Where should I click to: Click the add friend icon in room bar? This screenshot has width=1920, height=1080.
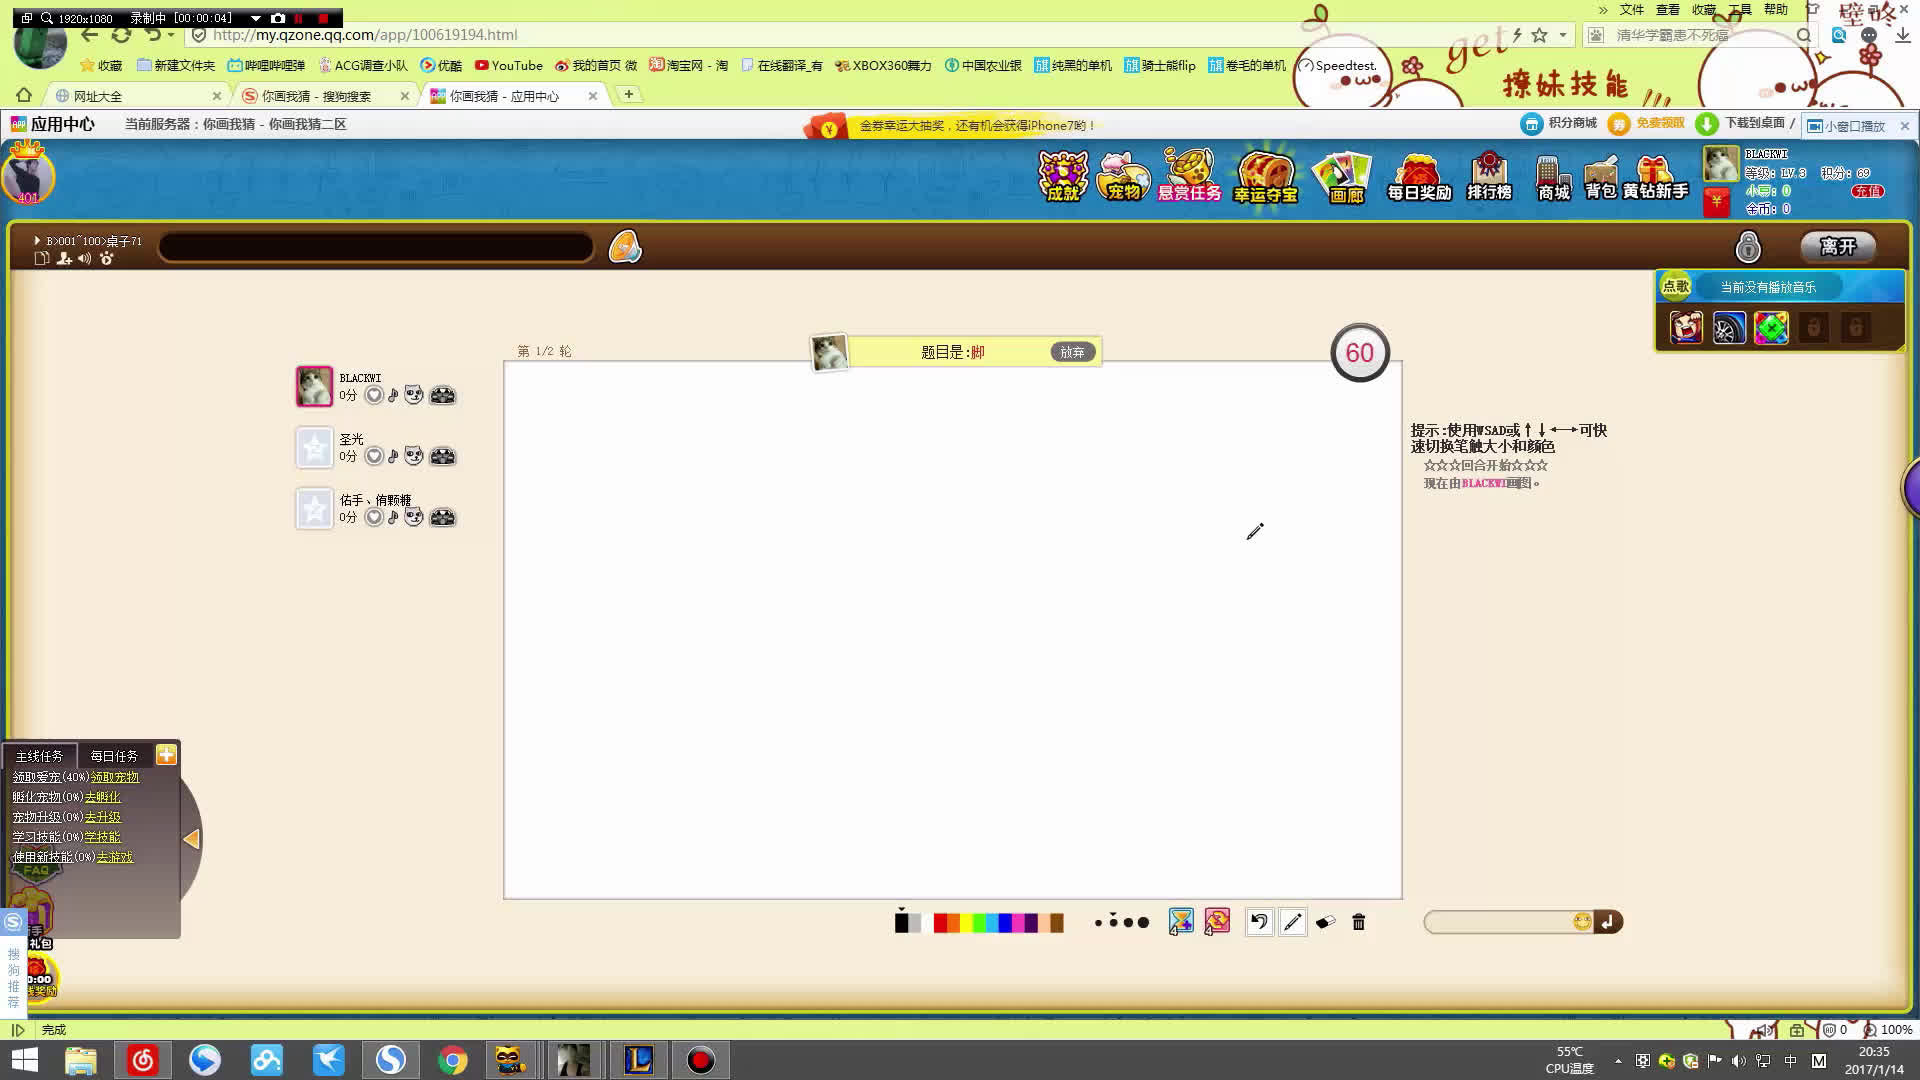point(64,258)
